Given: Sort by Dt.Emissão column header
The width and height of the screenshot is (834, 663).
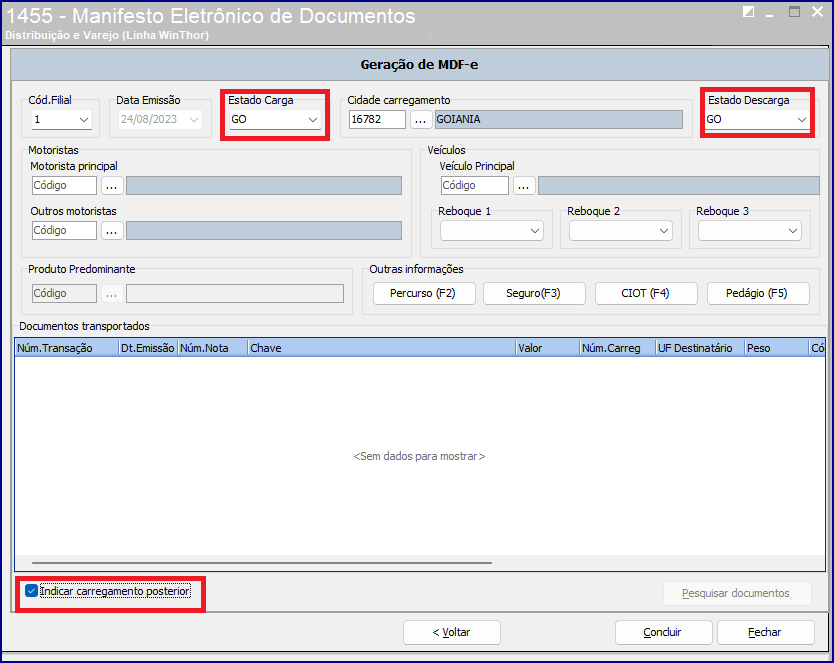Looking at the screenshot, I should tap(148, 348).
